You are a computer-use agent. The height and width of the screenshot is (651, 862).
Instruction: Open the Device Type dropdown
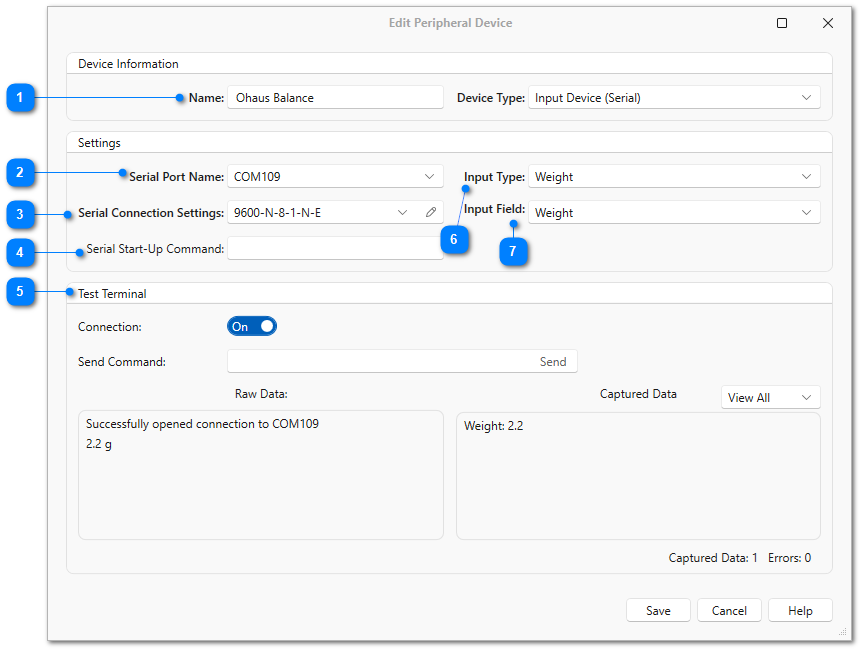click(674, 98)
